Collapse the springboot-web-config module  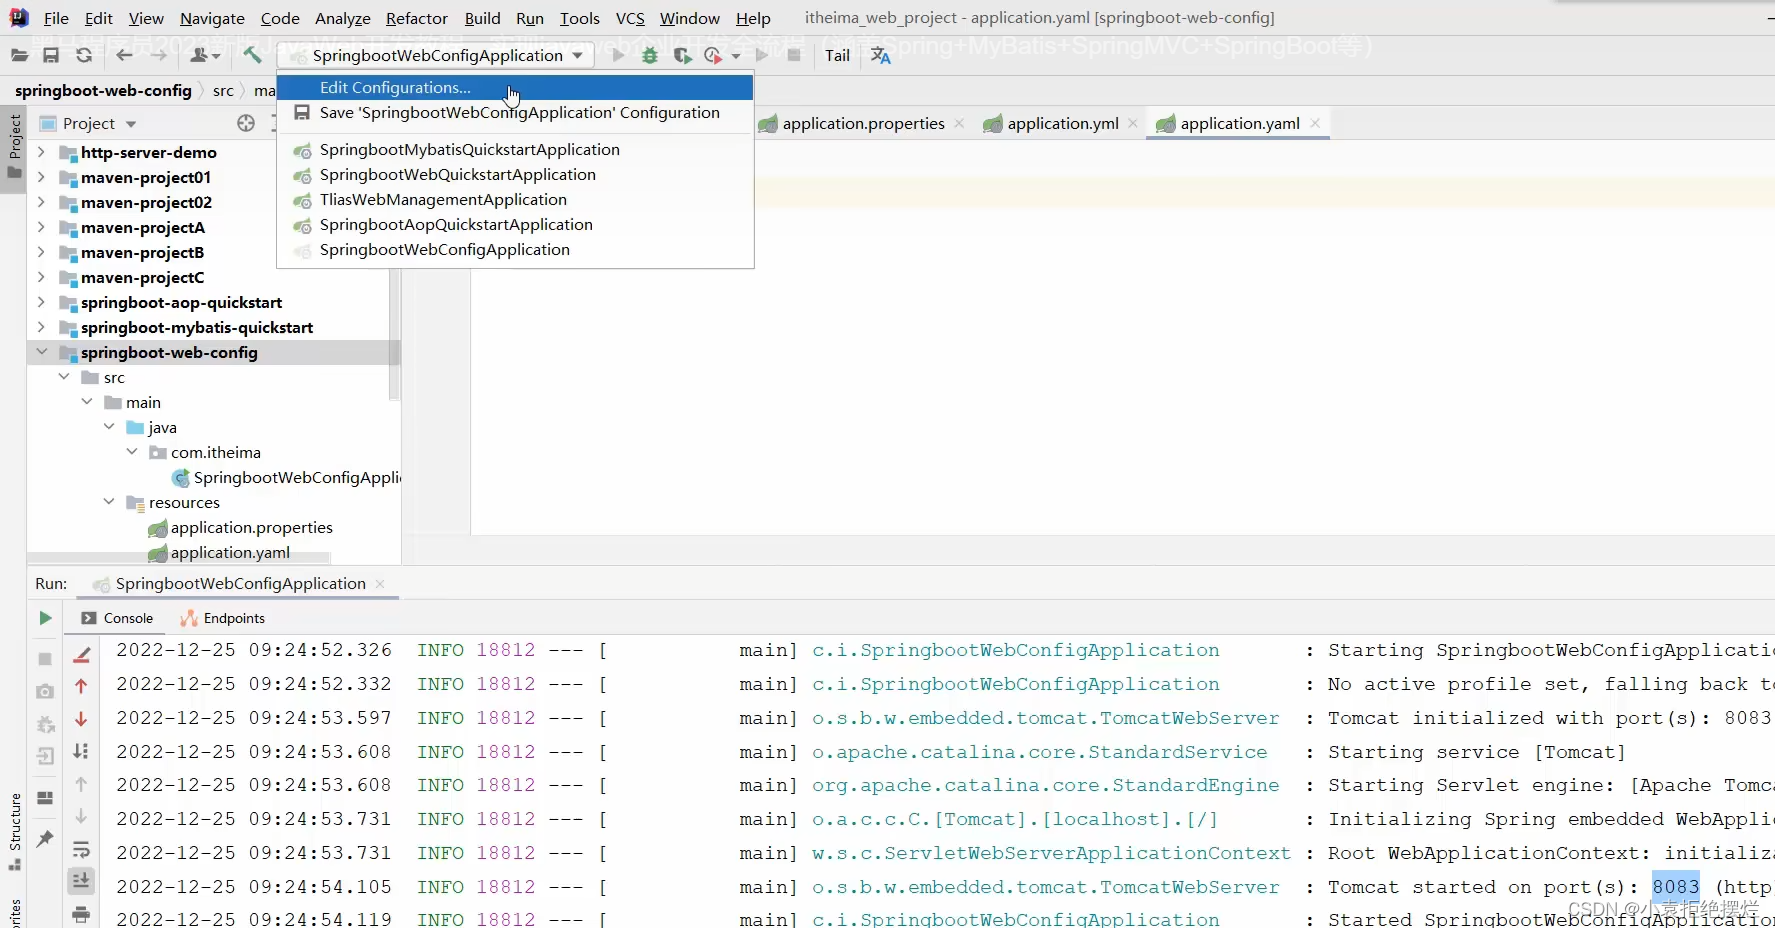41,352
